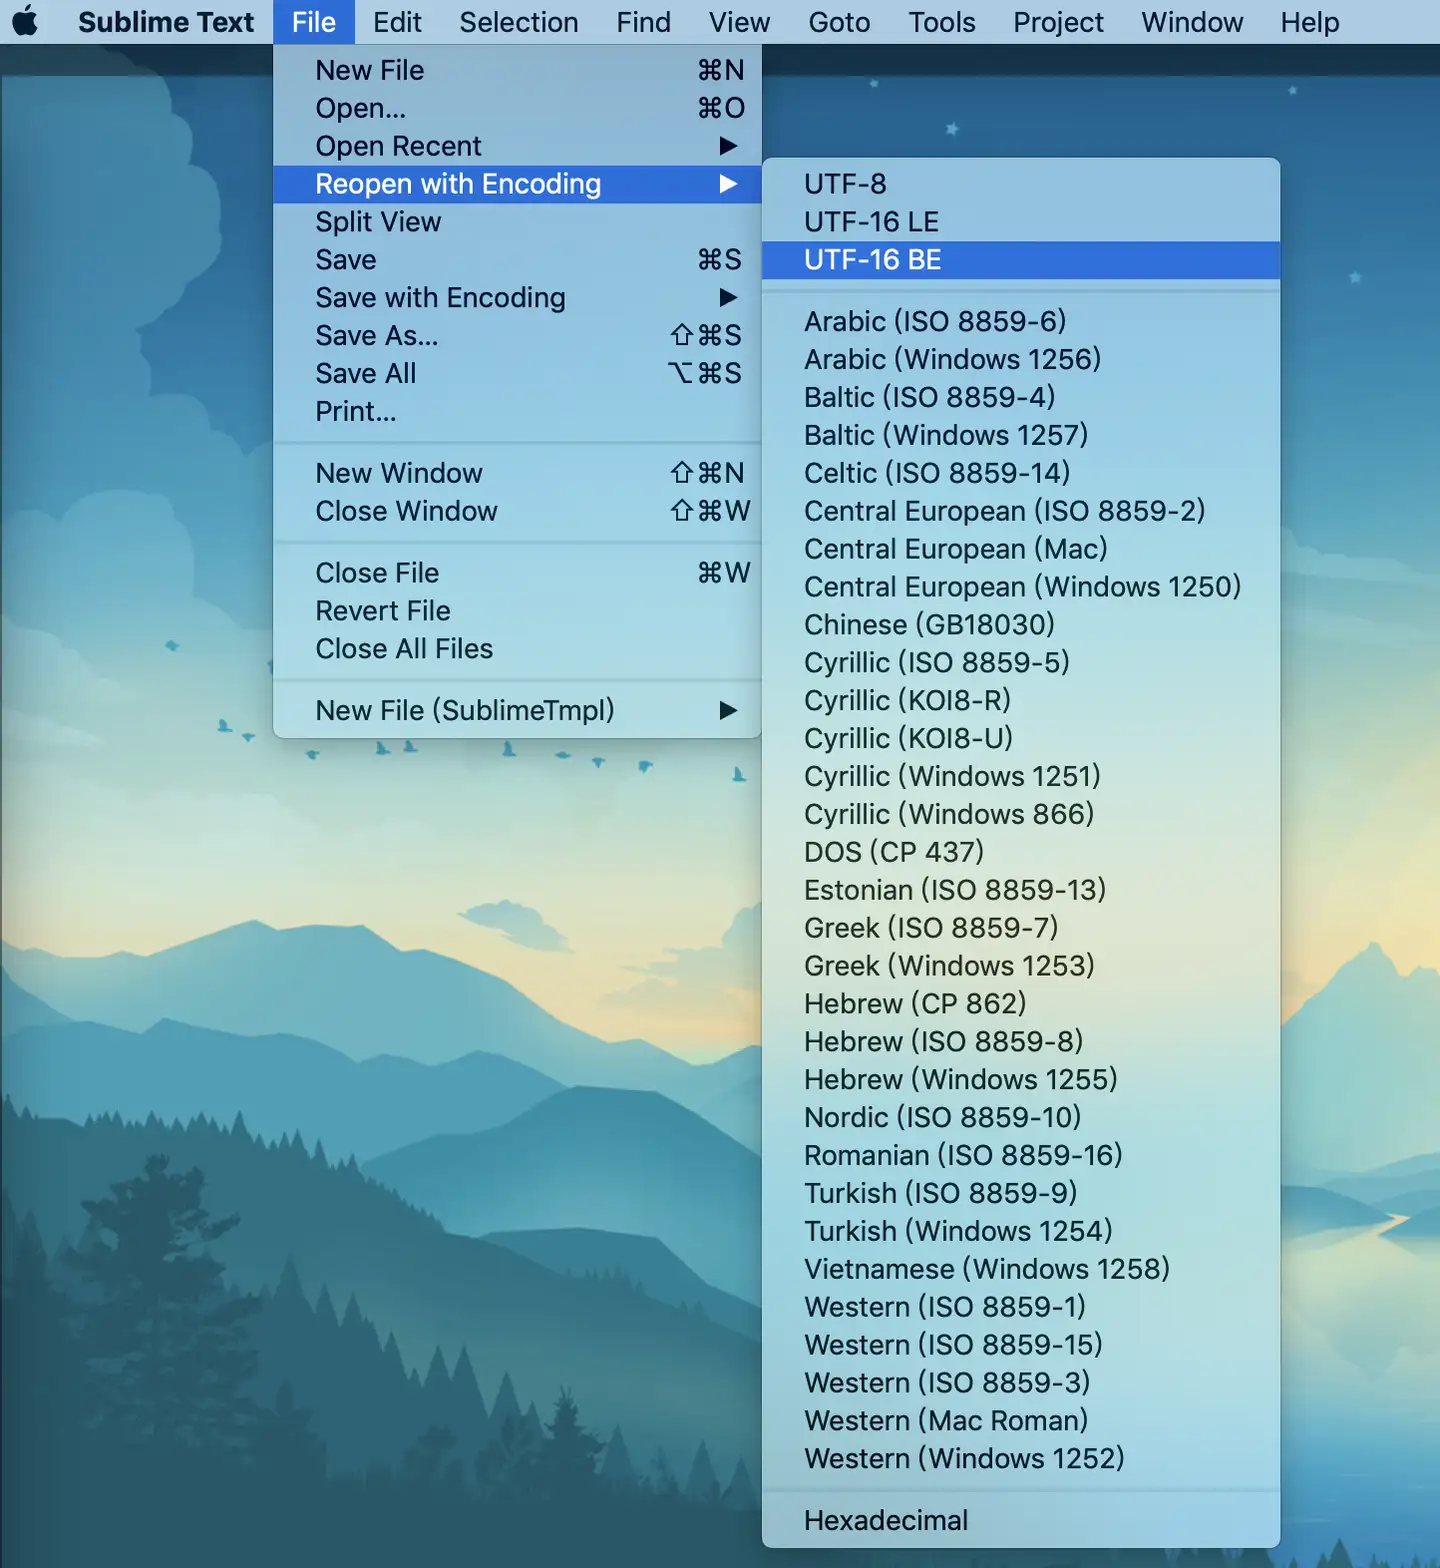Image resolution: width=1440 pixels, height=1568 pixels.
Task: Select Cyrillic (KOI8-U) encoding
Action: pyautogui.click(x=1021, y=739)
